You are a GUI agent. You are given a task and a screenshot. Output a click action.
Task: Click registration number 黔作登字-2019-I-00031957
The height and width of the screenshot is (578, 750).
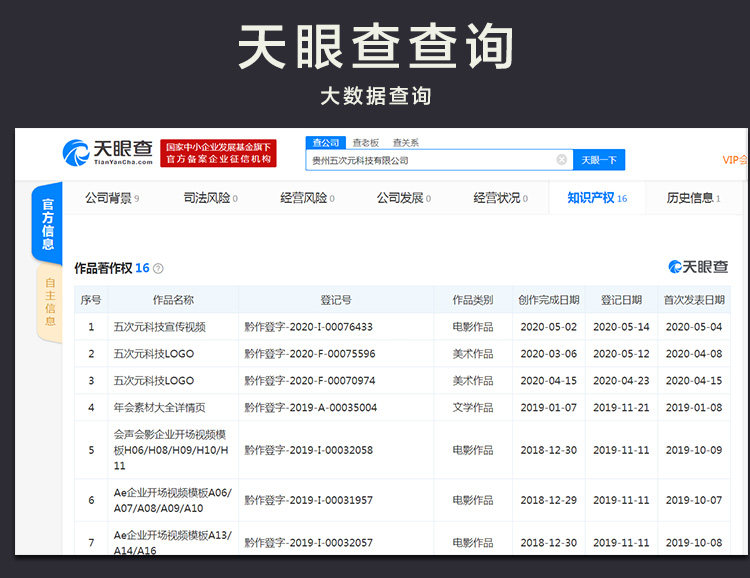coord(309,500)
